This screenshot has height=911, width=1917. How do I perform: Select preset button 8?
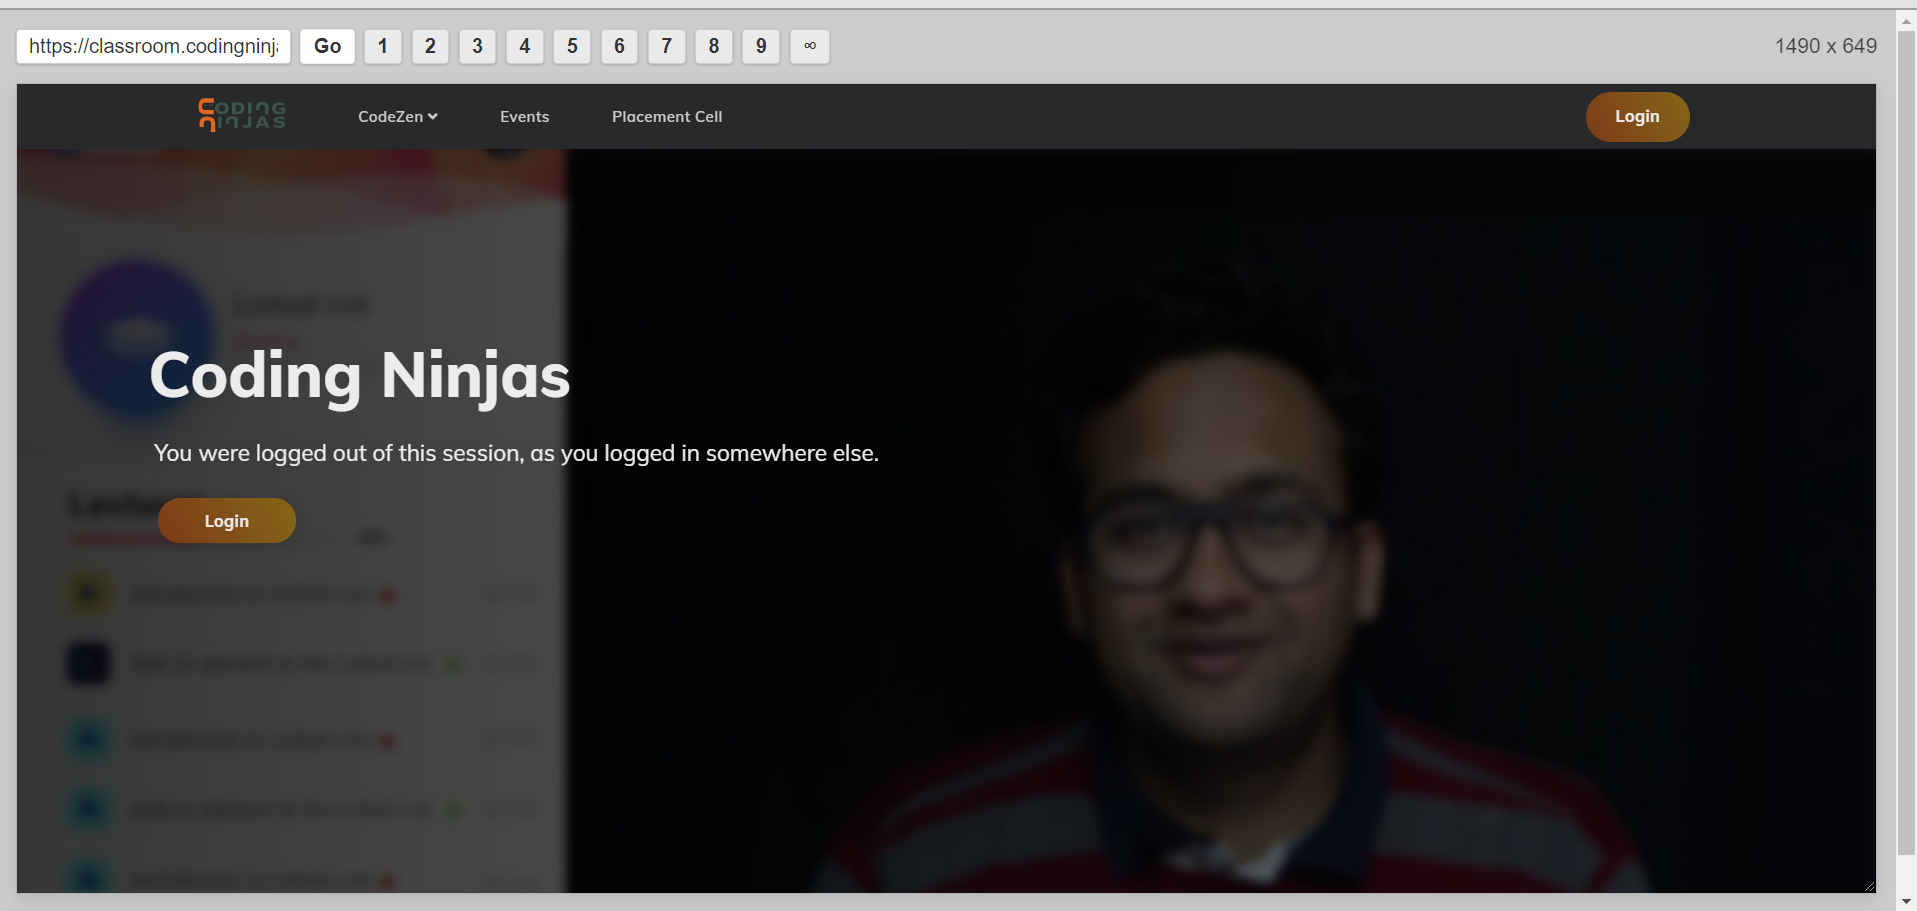(714, 46)
